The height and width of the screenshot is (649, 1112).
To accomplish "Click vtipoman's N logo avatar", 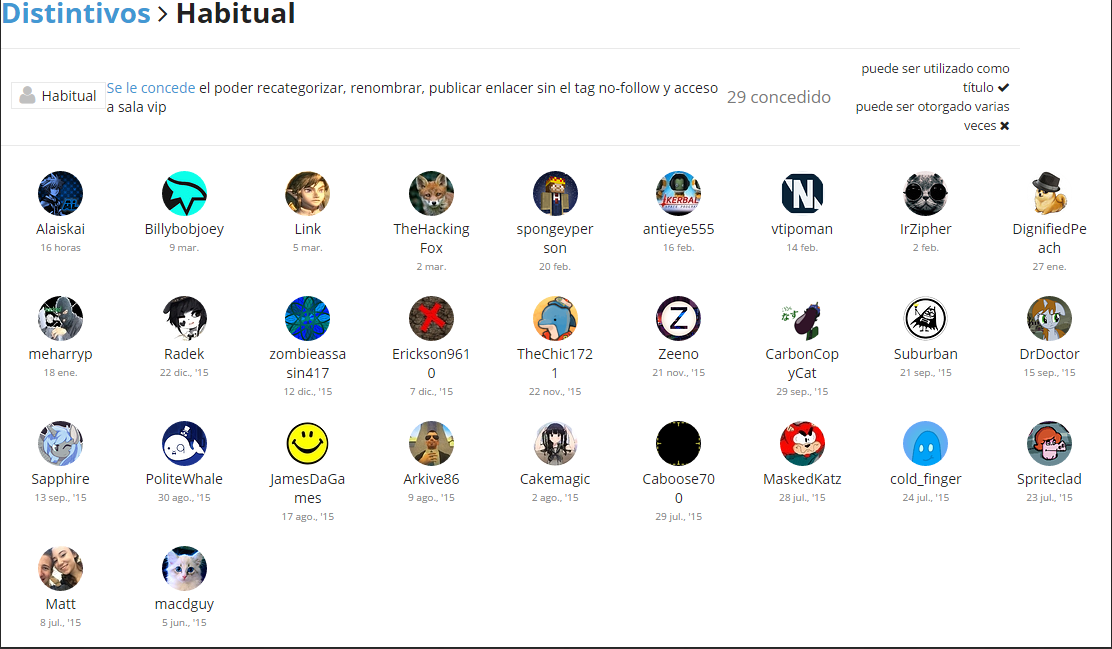I will click(x=802, y=194).
